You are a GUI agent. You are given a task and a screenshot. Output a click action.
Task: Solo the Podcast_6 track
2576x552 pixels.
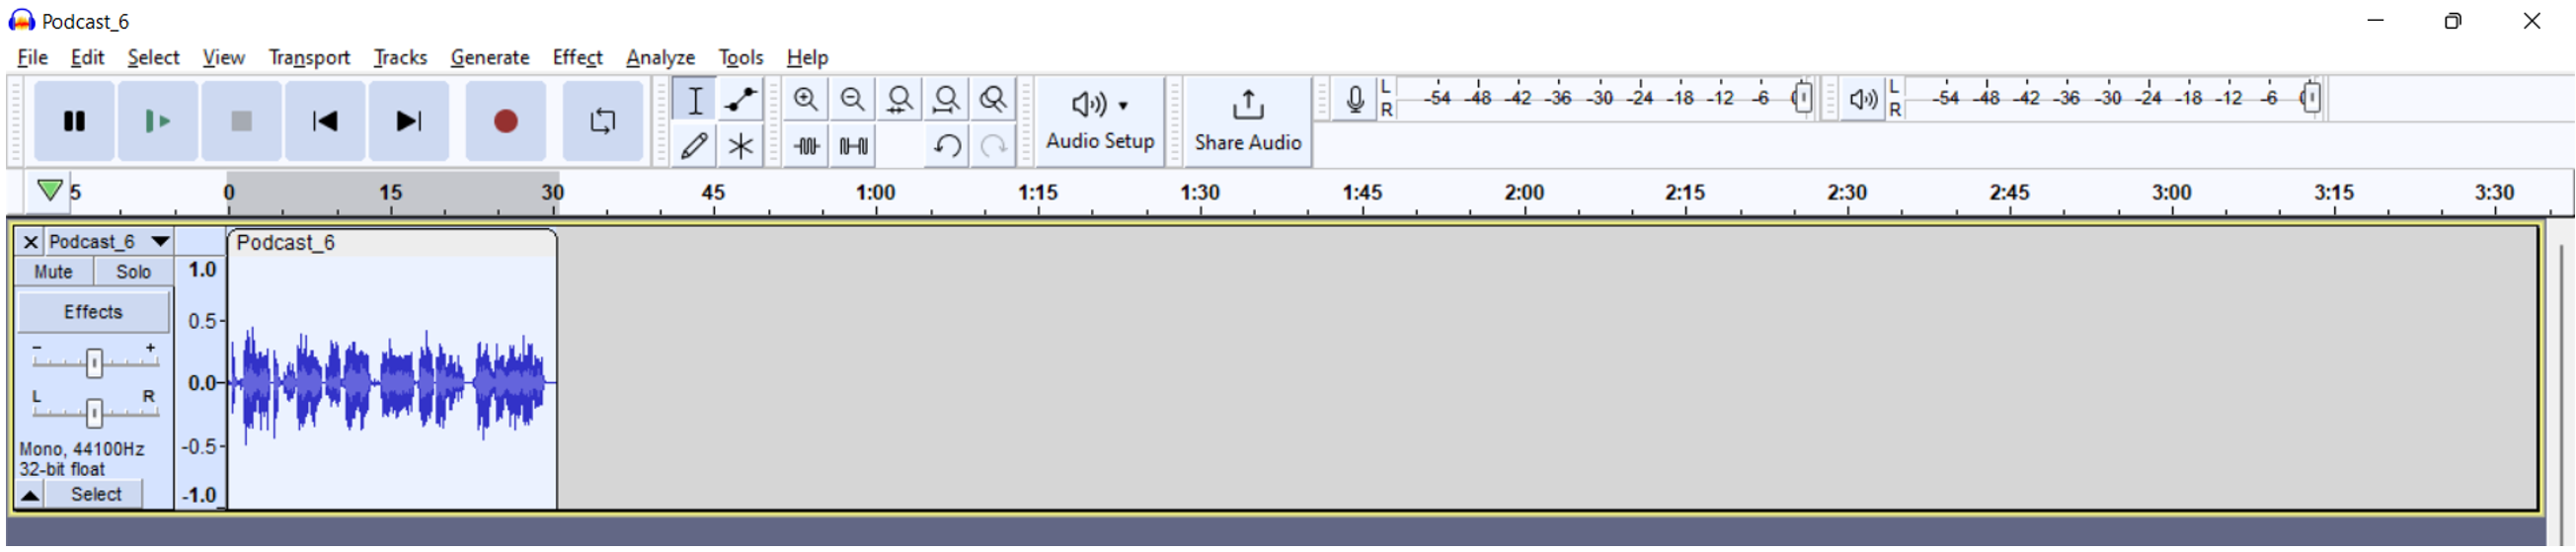133,272
